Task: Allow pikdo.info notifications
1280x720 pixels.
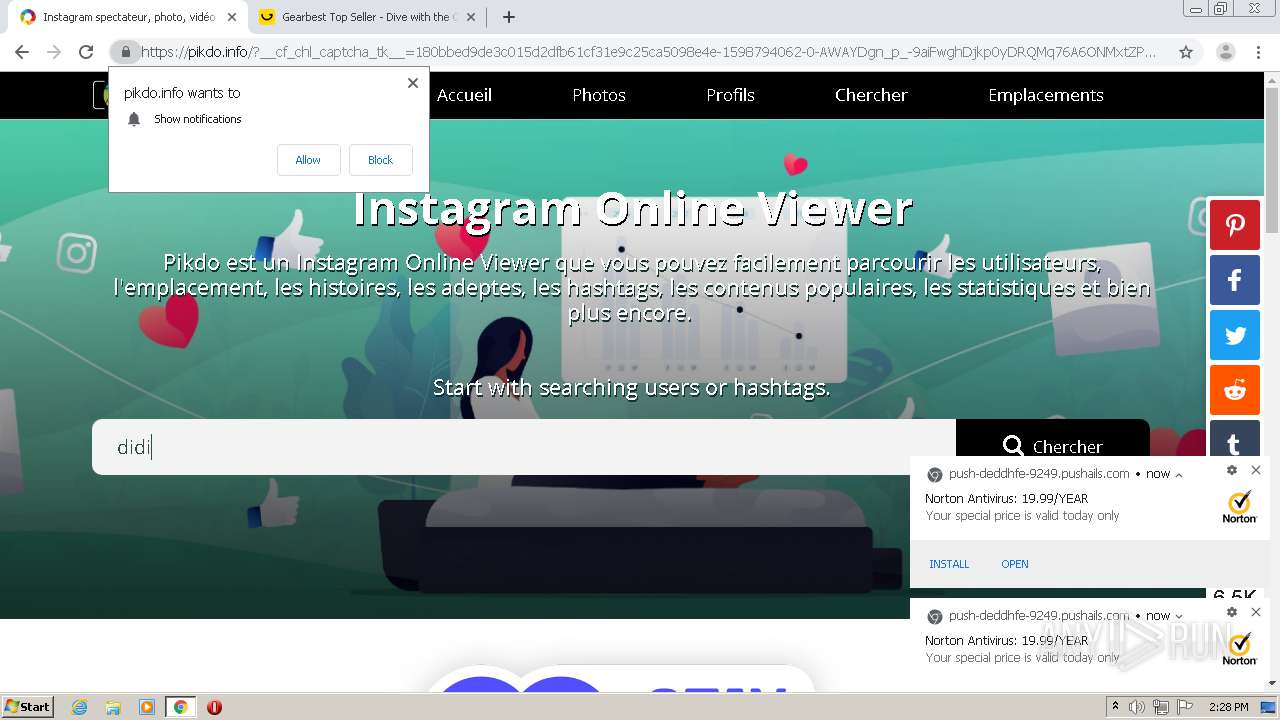Action: pos(308,160)
